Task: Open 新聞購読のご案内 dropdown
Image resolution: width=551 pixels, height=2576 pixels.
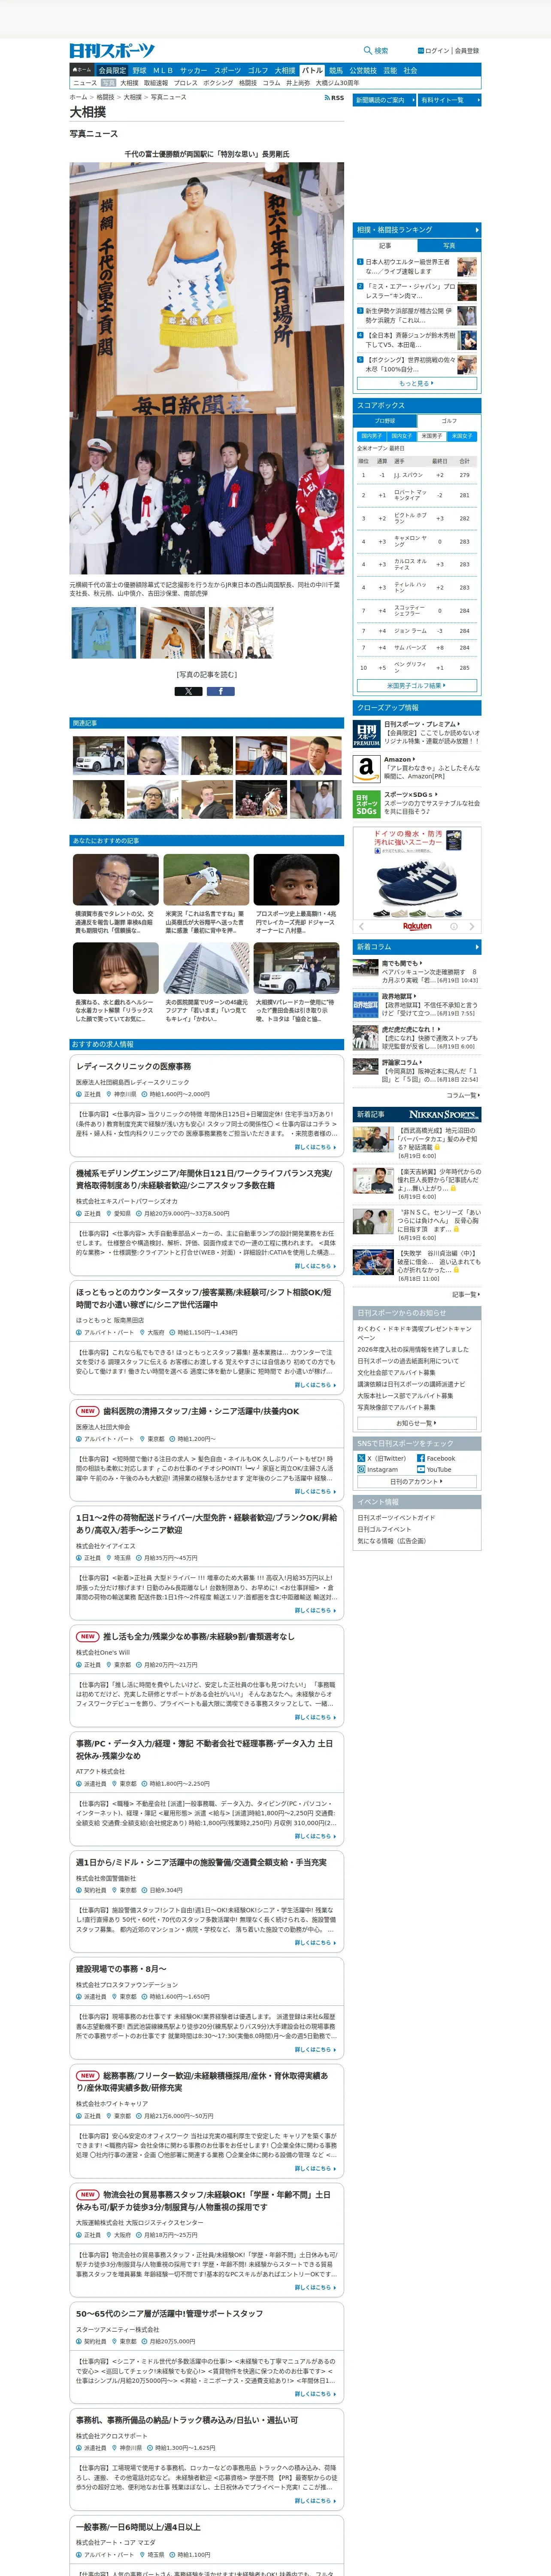Action: (x=384, y=100)
